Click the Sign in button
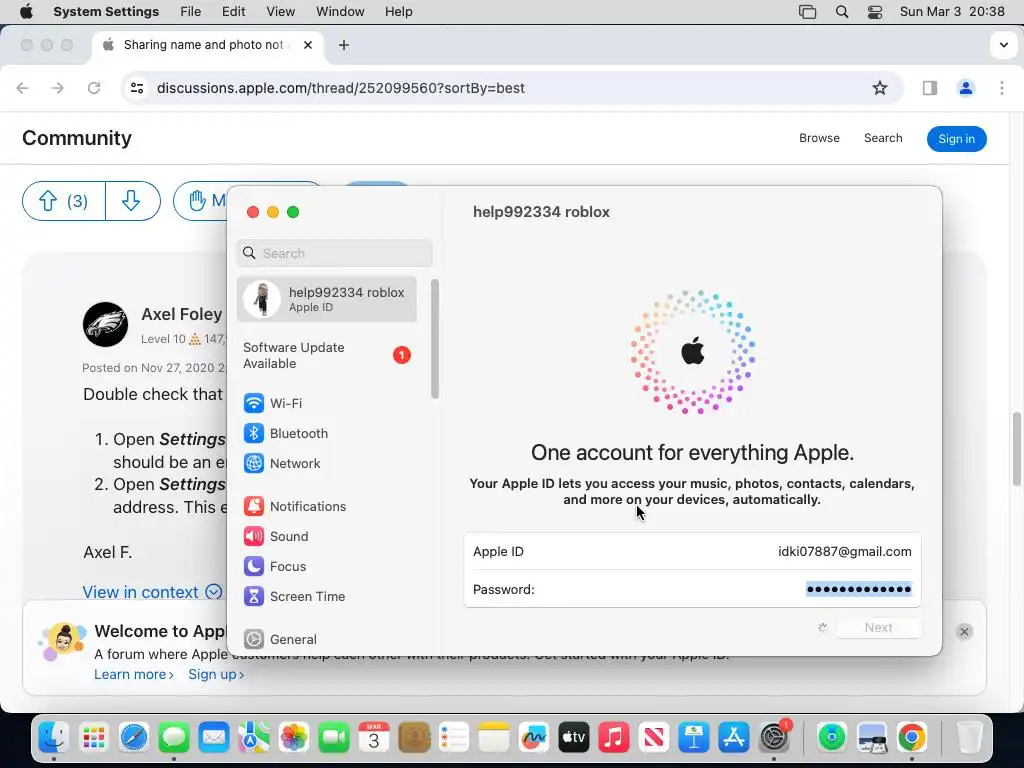 (956, 138)
